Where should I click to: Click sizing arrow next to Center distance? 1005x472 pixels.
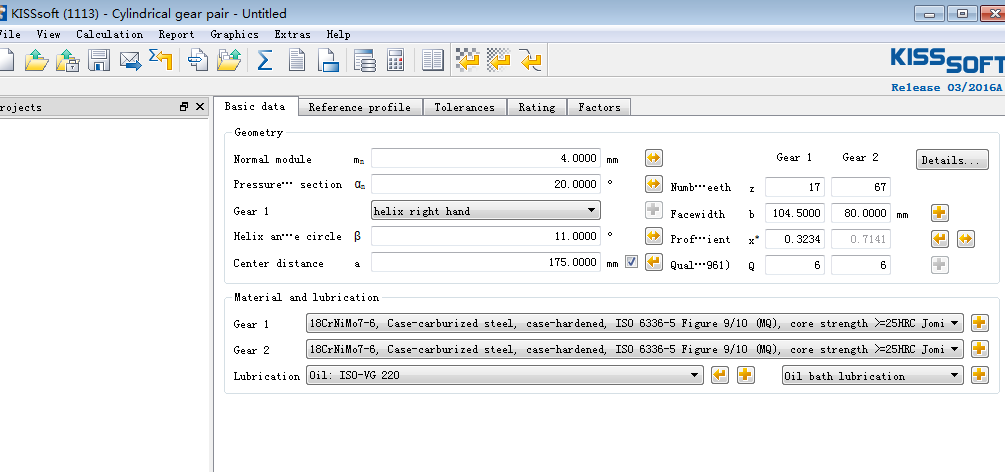click(653, 262)
